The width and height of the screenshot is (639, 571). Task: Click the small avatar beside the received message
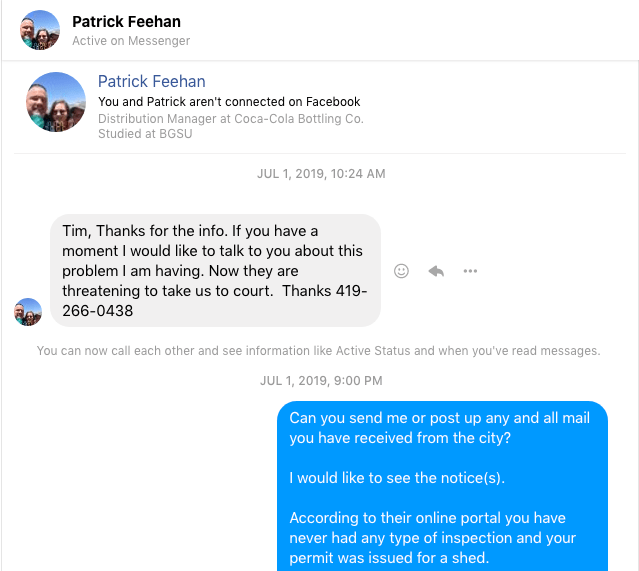coord(28,312)
